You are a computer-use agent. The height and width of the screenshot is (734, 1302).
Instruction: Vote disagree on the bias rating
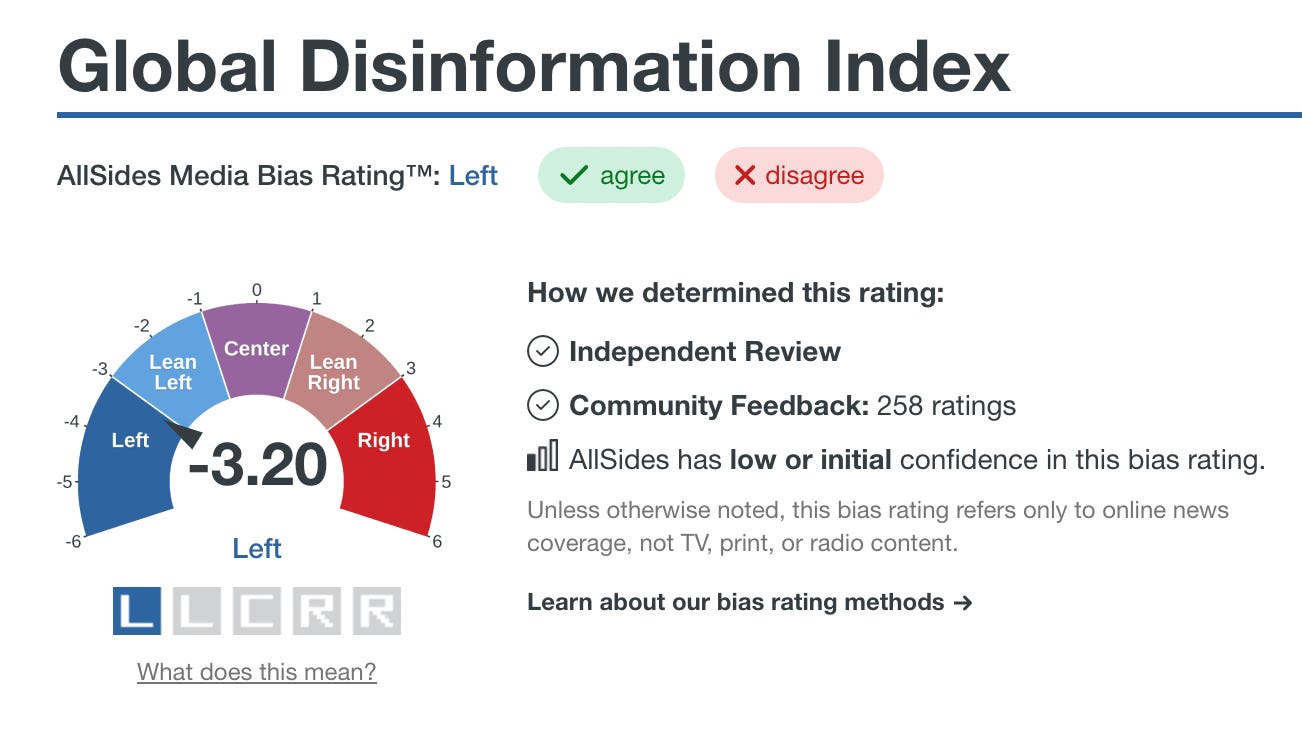coord(799,175)
